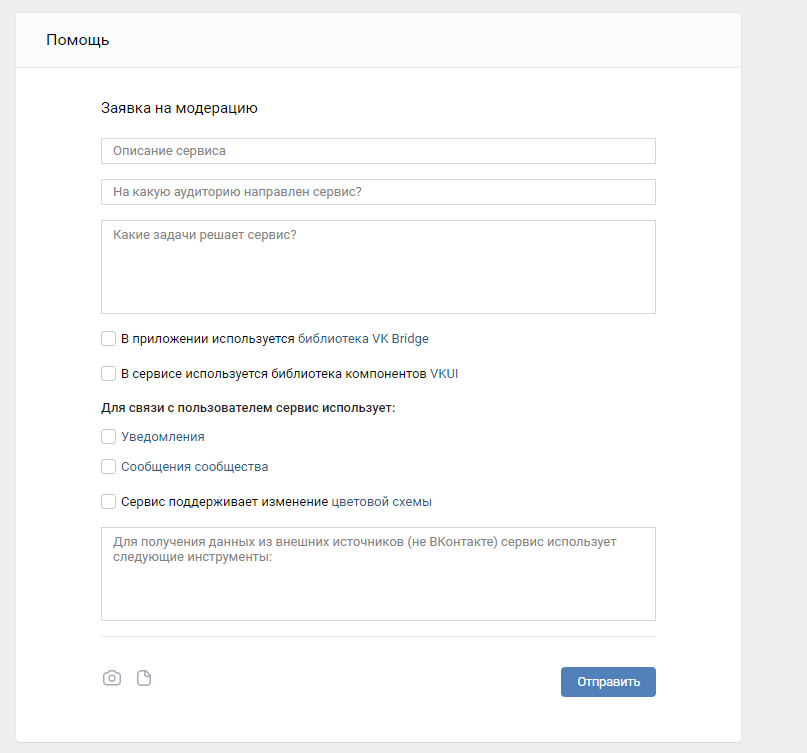Open the цветовой схемы link
The height and width of the screenshot is (753, 807).
pos(381,502)
